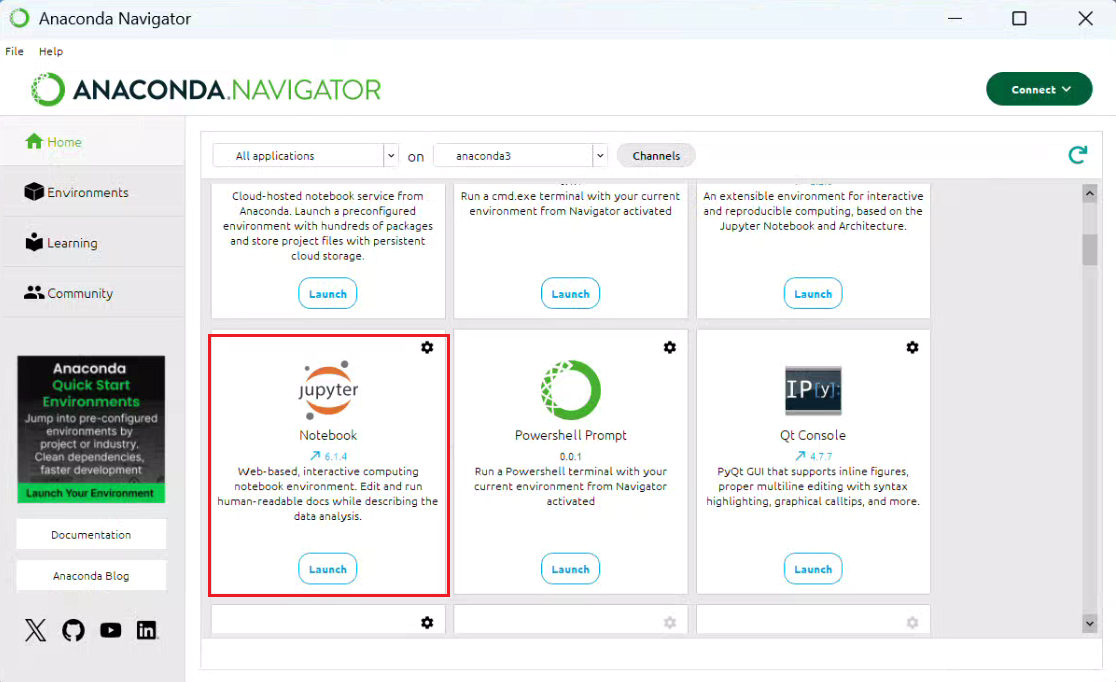Open the Anaconda Blog button
Screen dimensions: 1116x682
click(x=91, y=576)
